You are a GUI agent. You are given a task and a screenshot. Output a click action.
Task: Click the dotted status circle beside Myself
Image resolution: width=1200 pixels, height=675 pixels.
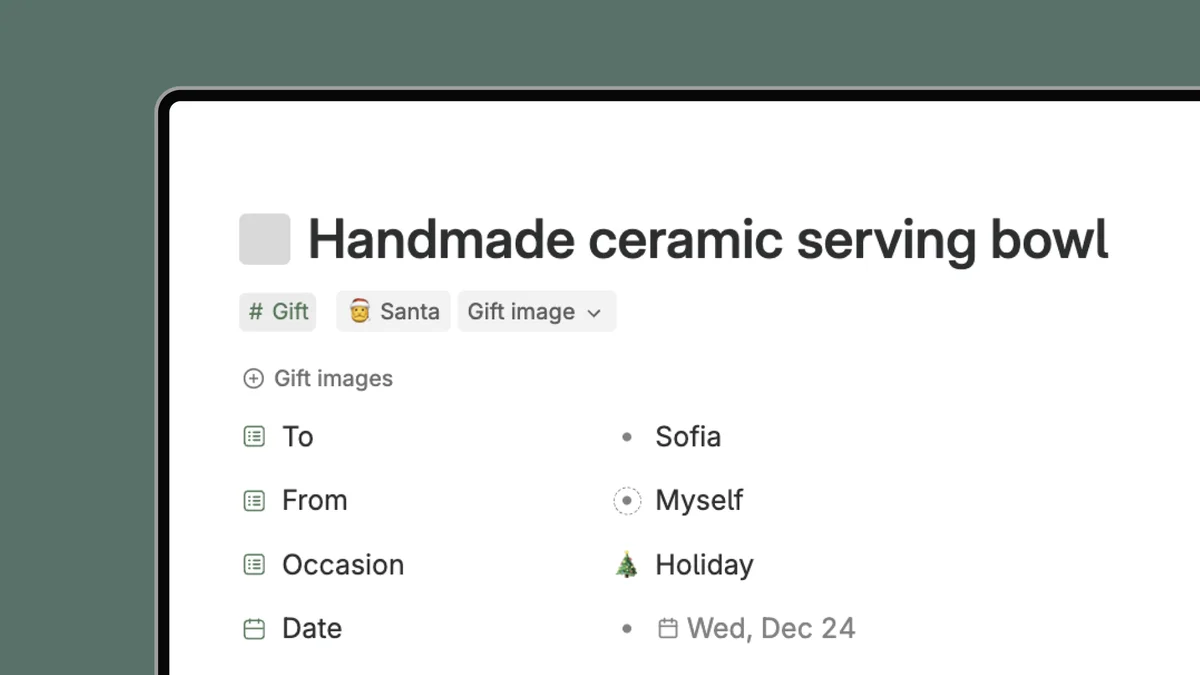(x=627, y=500)
